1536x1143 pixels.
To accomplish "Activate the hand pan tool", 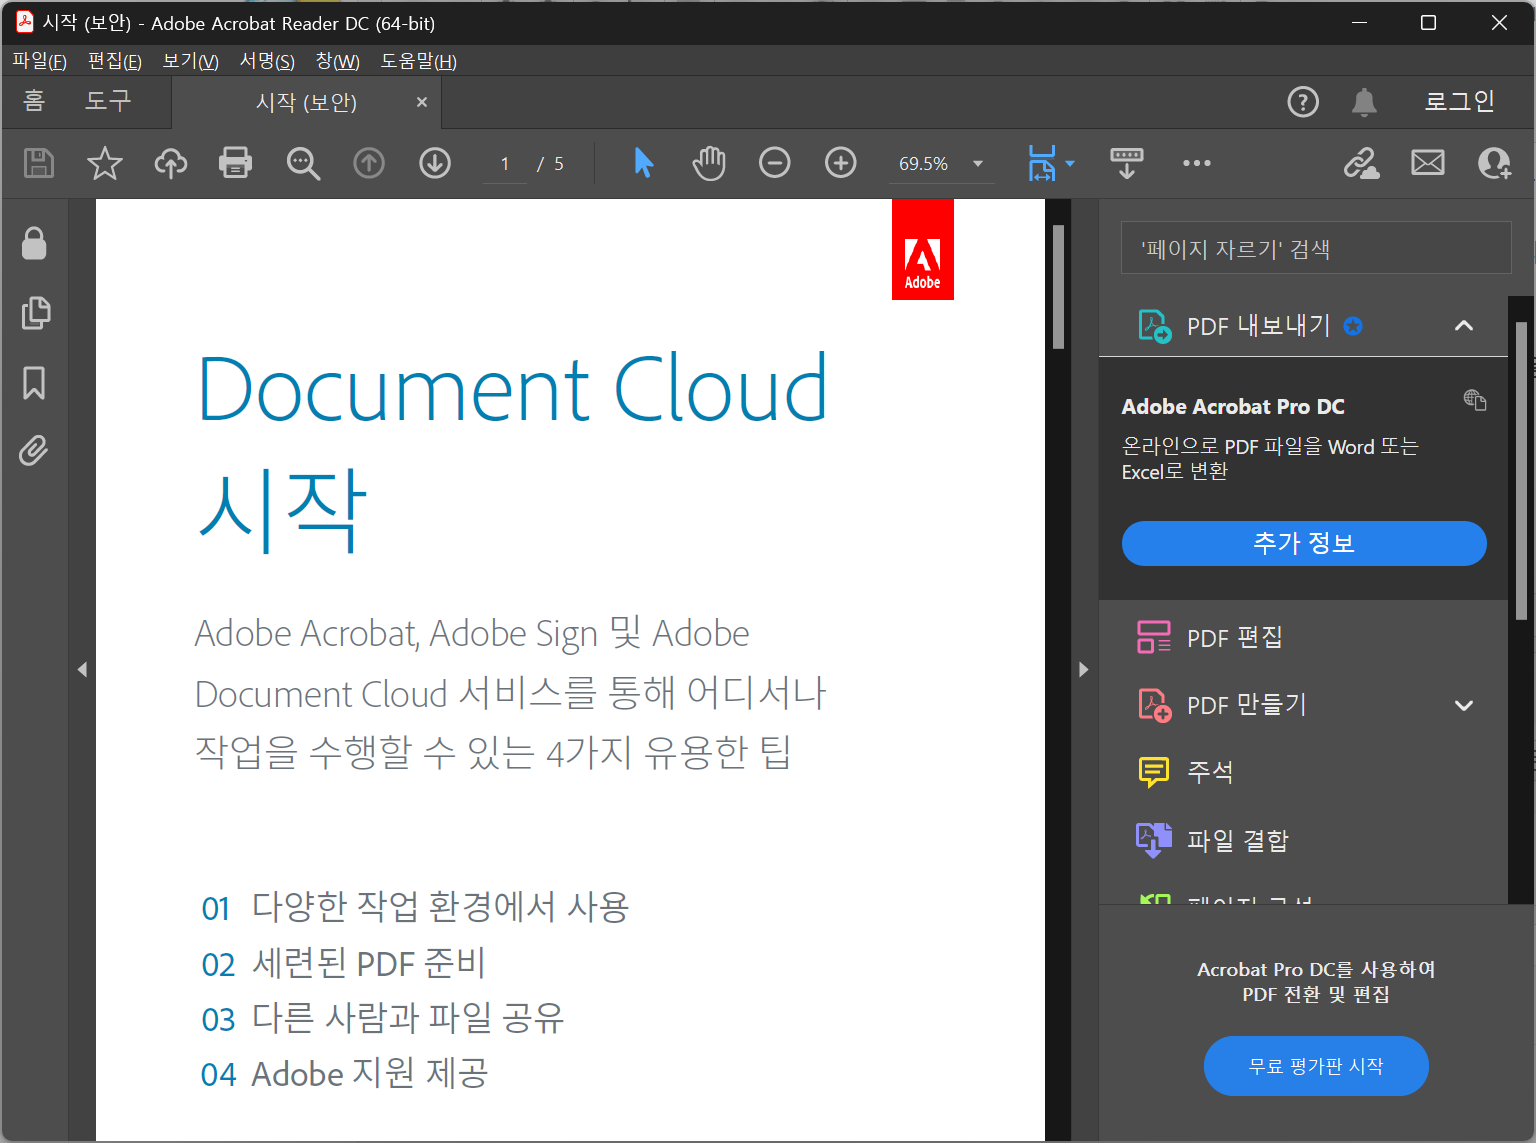I will (x=709, y=162).
